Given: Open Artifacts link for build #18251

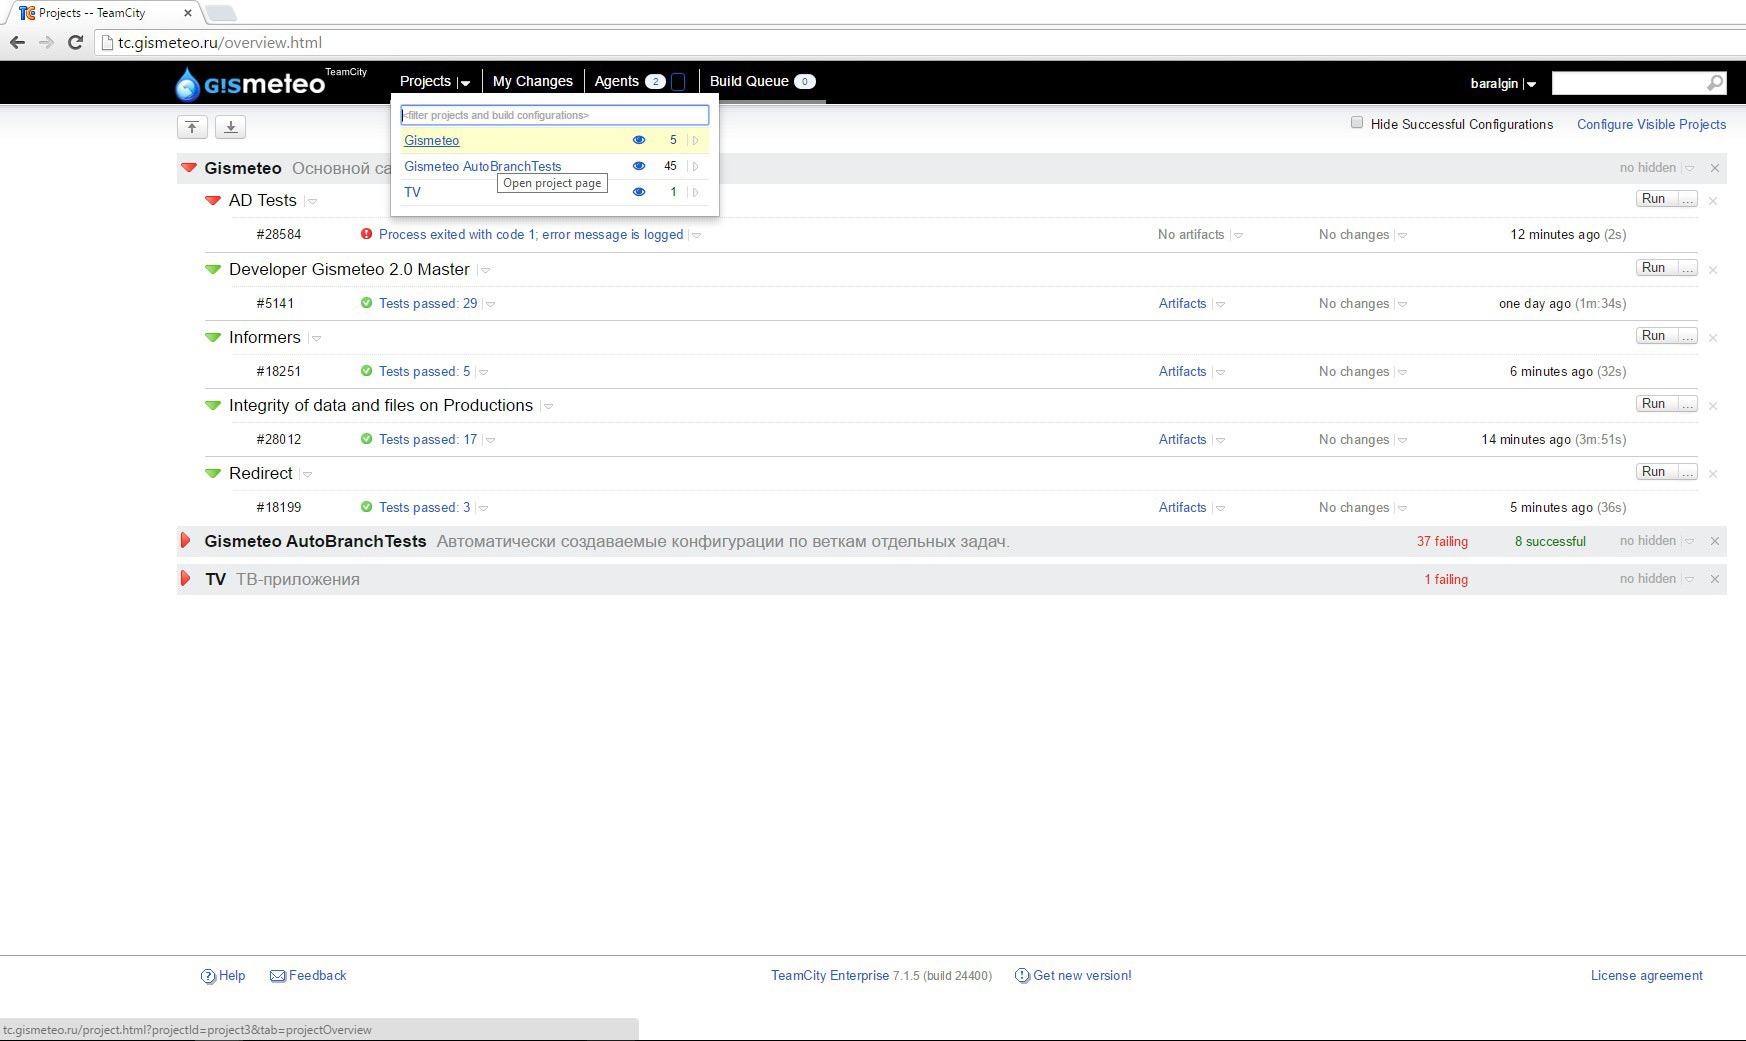Looking at the screenshot, I should pos(1182,371).
